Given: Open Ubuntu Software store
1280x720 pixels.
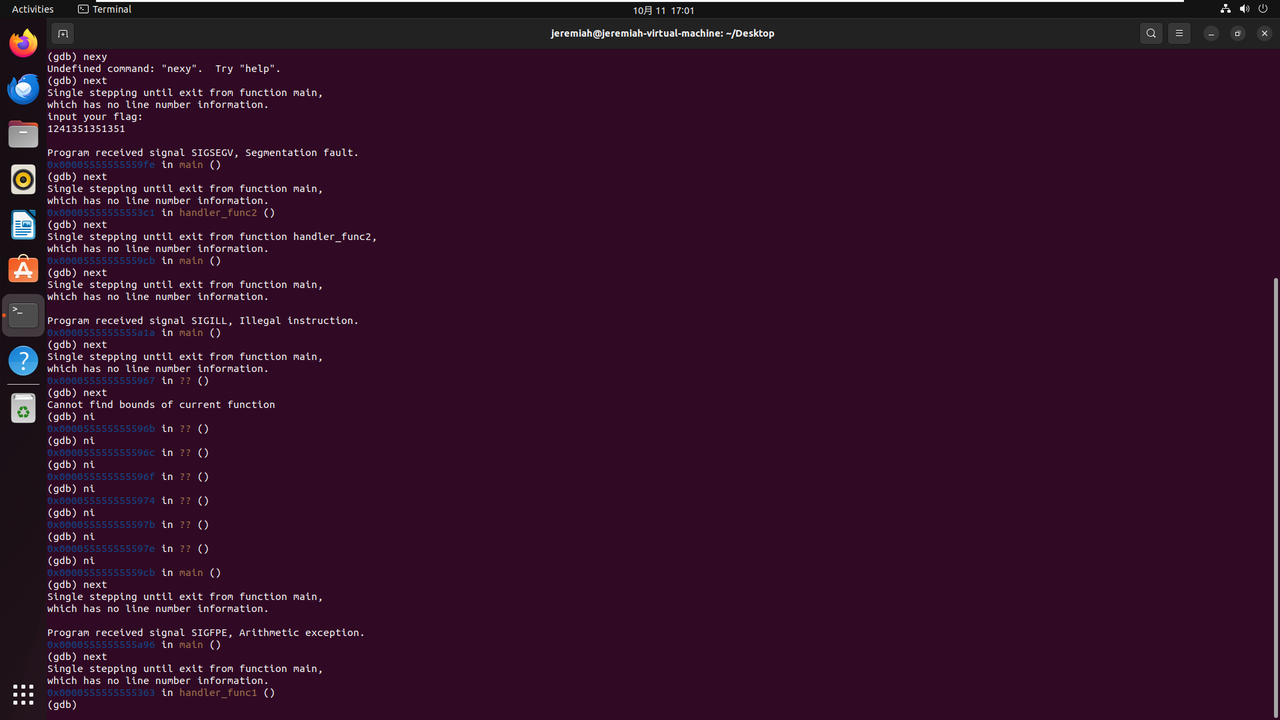Looking at the screenshot, I should [23, 270].
